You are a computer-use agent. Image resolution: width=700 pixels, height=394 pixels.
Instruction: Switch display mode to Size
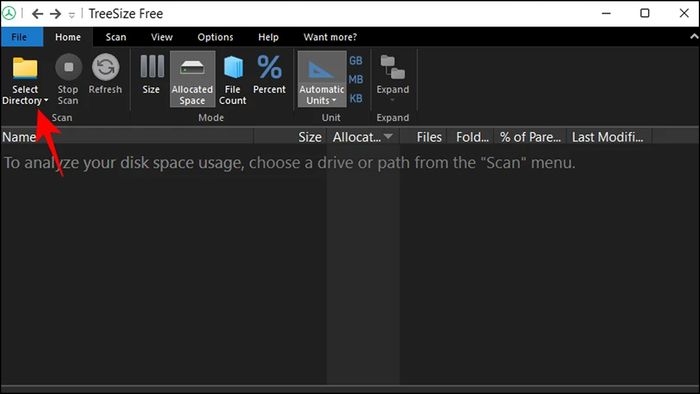(x=151, y=74)
